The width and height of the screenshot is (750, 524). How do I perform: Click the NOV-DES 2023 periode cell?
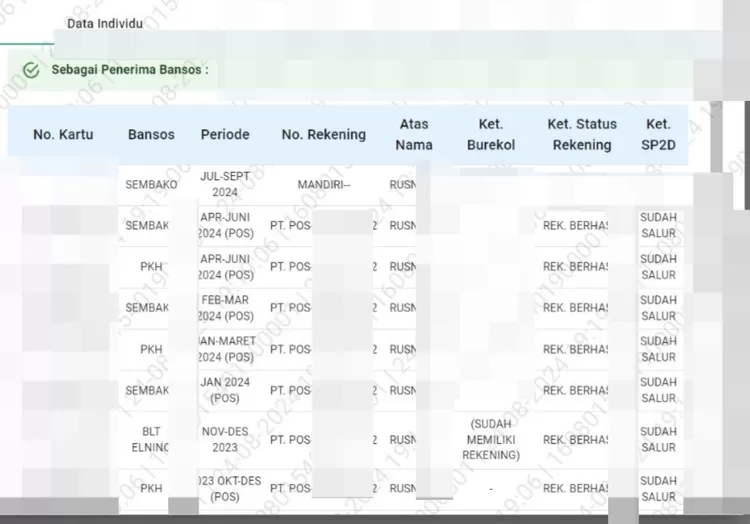coord(226,440)
